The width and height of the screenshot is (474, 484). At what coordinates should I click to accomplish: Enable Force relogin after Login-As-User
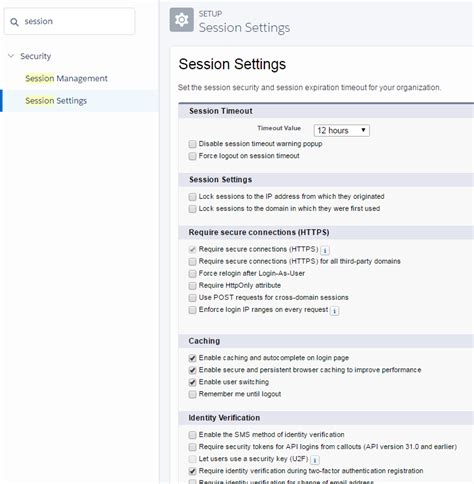pyautogui.click(x=192, y=274)
